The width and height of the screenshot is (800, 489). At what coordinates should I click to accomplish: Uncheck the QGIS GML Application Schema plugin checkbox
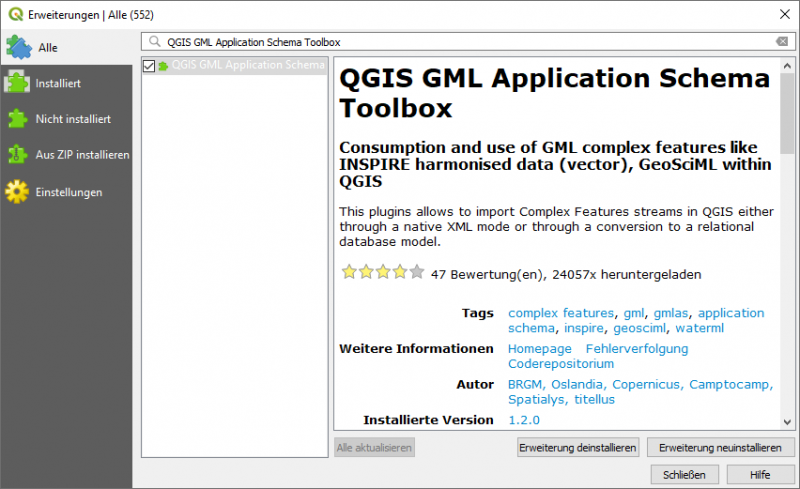149,66
